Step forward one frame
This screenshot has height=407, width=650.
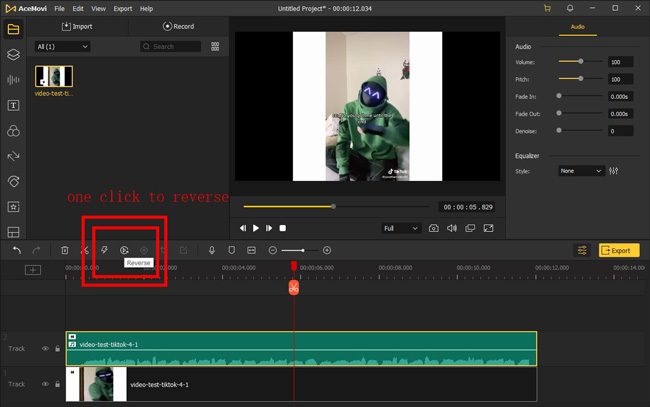[269, 228]
